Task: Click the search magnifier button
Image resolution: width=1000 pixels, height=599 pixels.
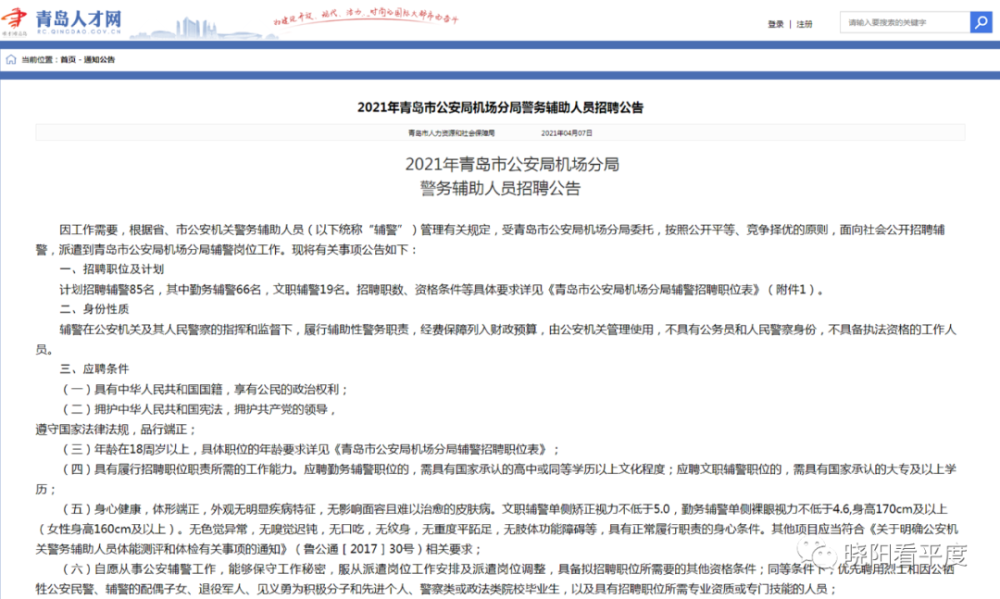Action: (x=981, y=22)
